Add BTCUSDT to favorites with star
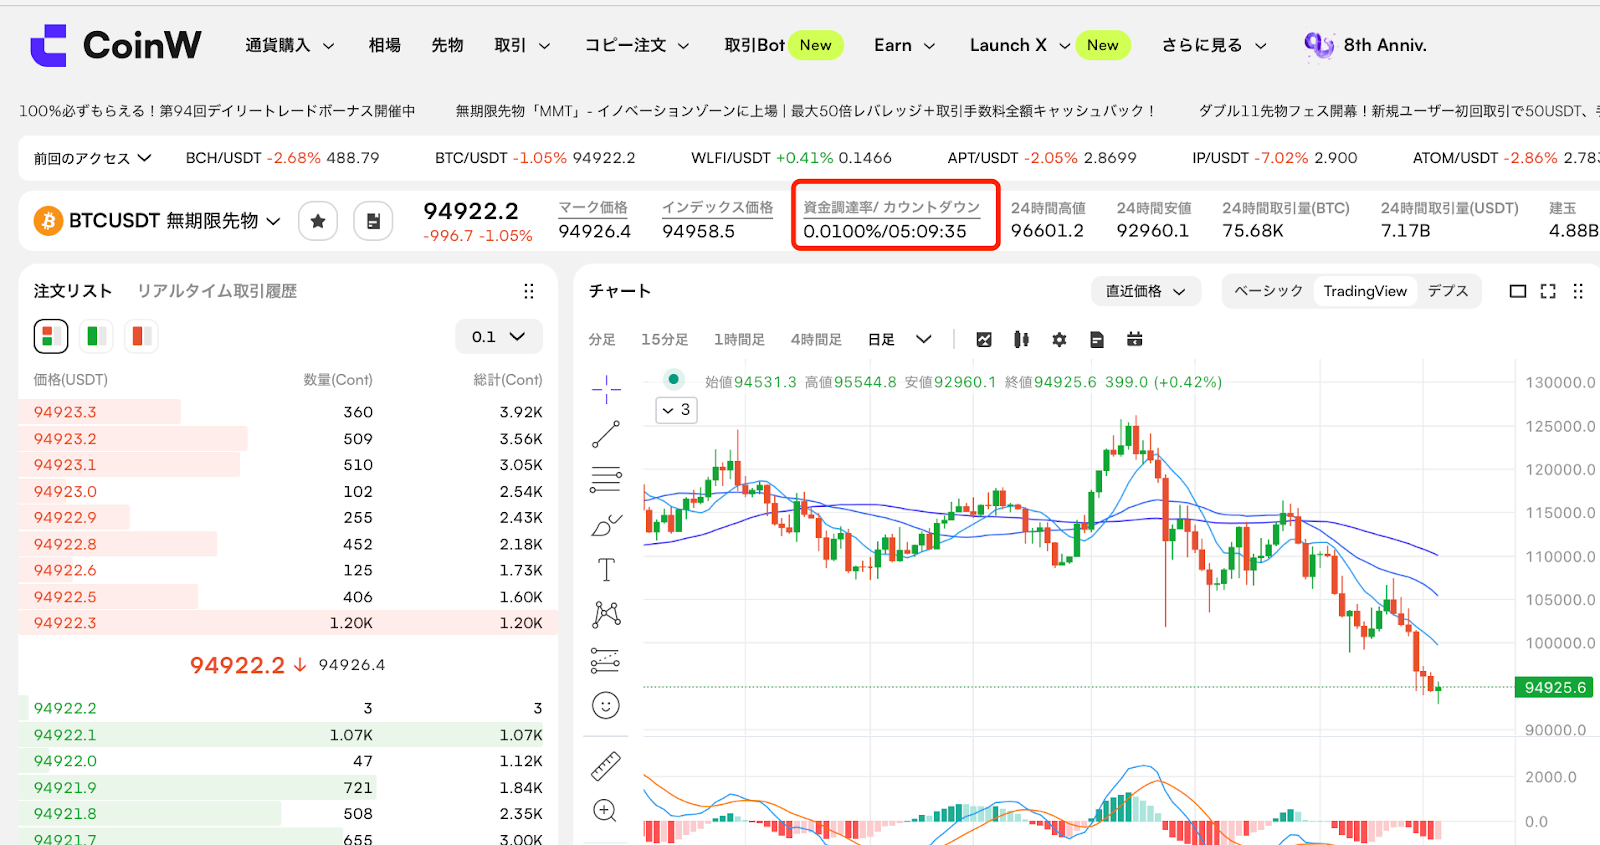Viewport: 1600px width, 845px height. 318,221
